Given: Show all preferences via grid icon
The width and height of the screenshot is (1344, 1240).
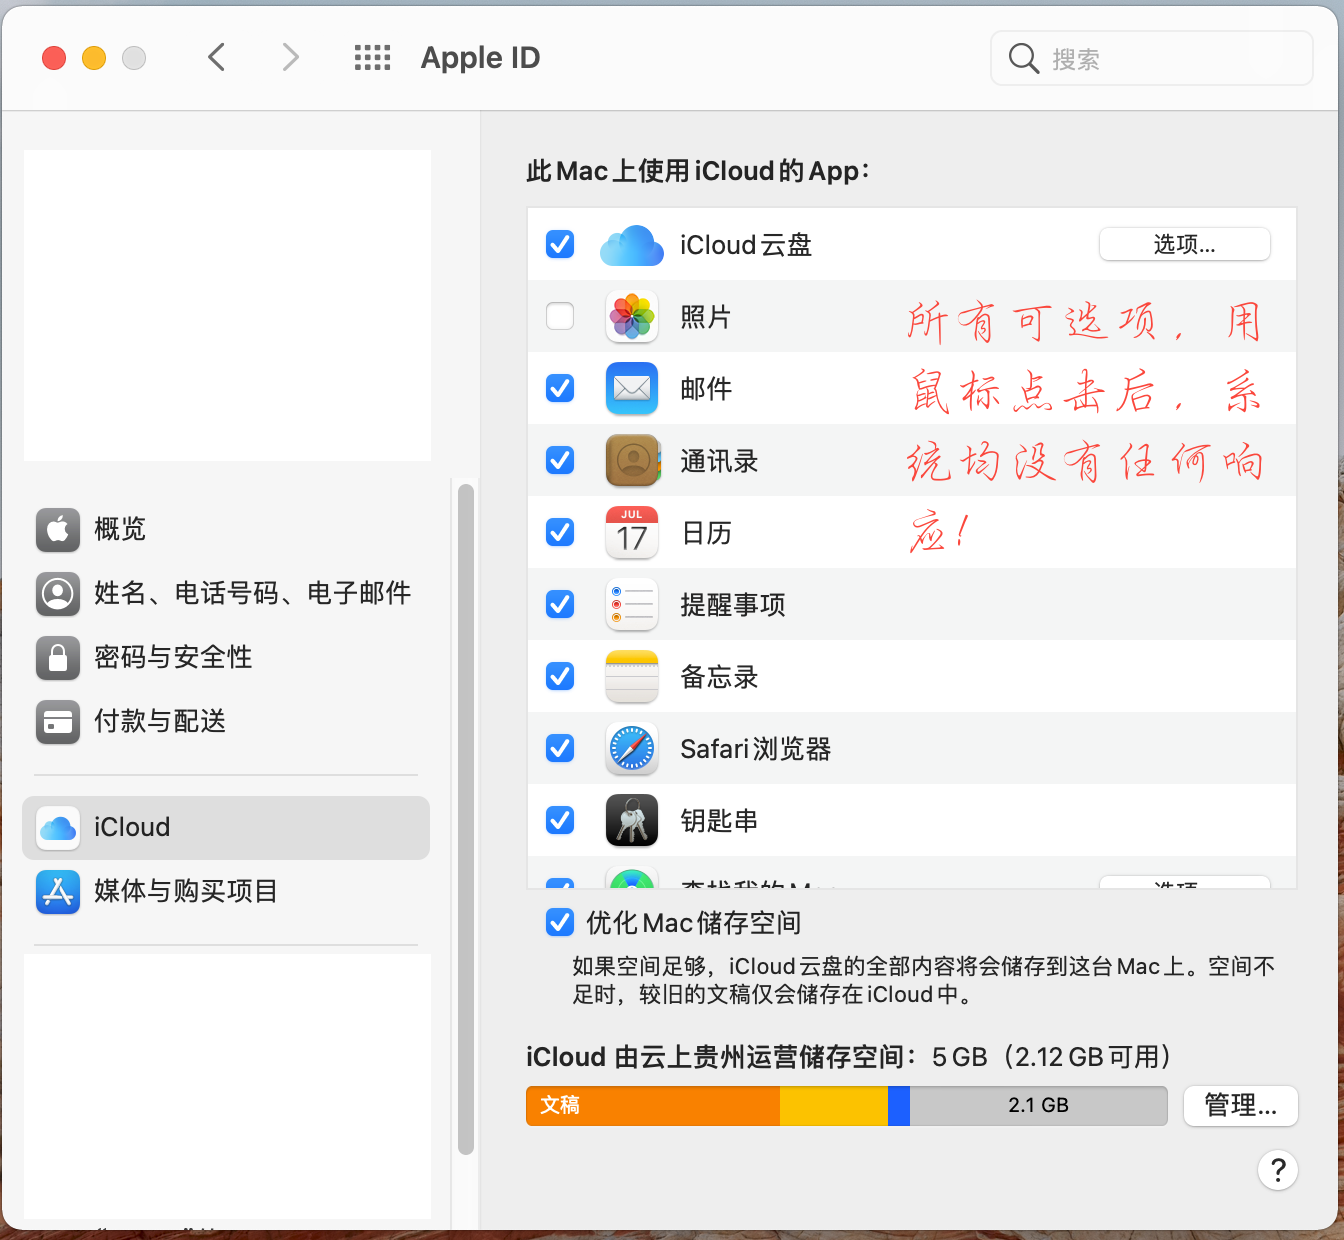Looking at the screenshot, I should (x=373, y=58).
